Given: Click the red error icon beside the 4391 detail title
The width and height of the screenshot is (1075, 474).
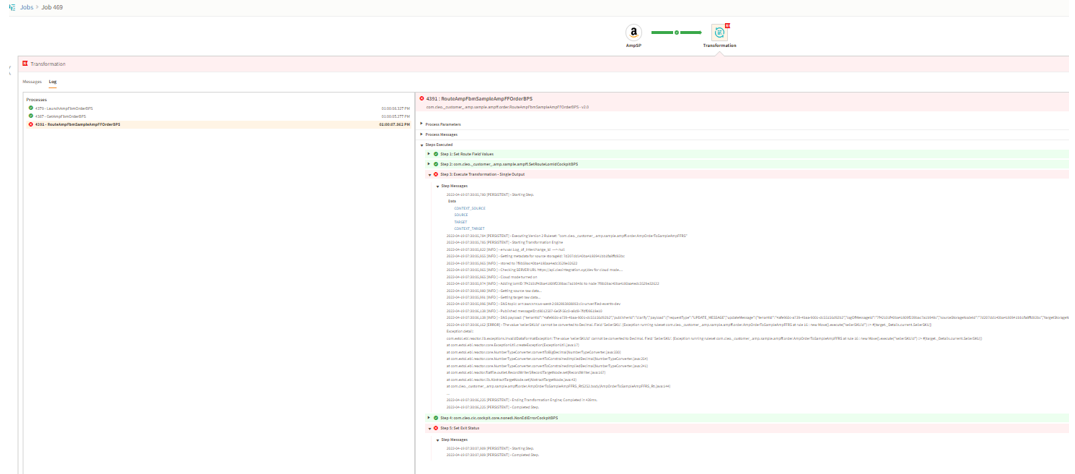Looking at the screenshot, I should (422, 99).
